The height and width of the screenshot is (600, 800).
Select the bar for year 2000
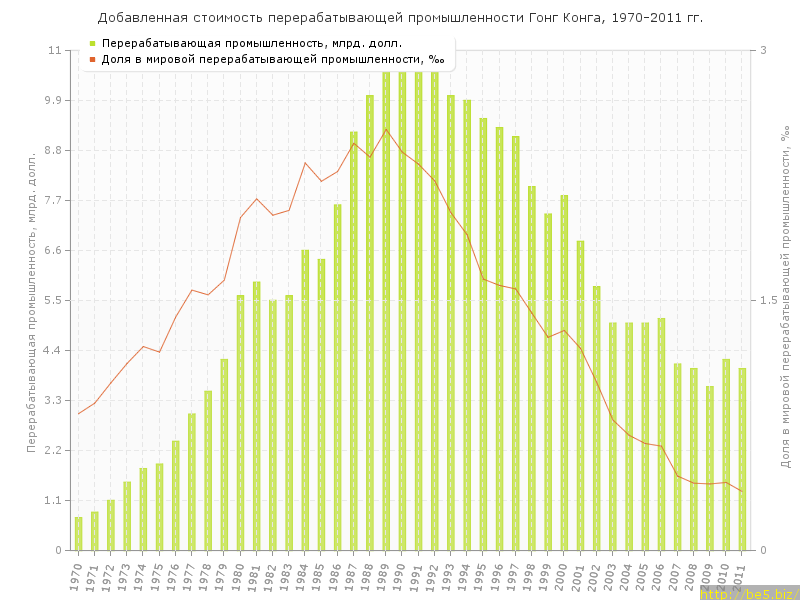click(564, 372)
